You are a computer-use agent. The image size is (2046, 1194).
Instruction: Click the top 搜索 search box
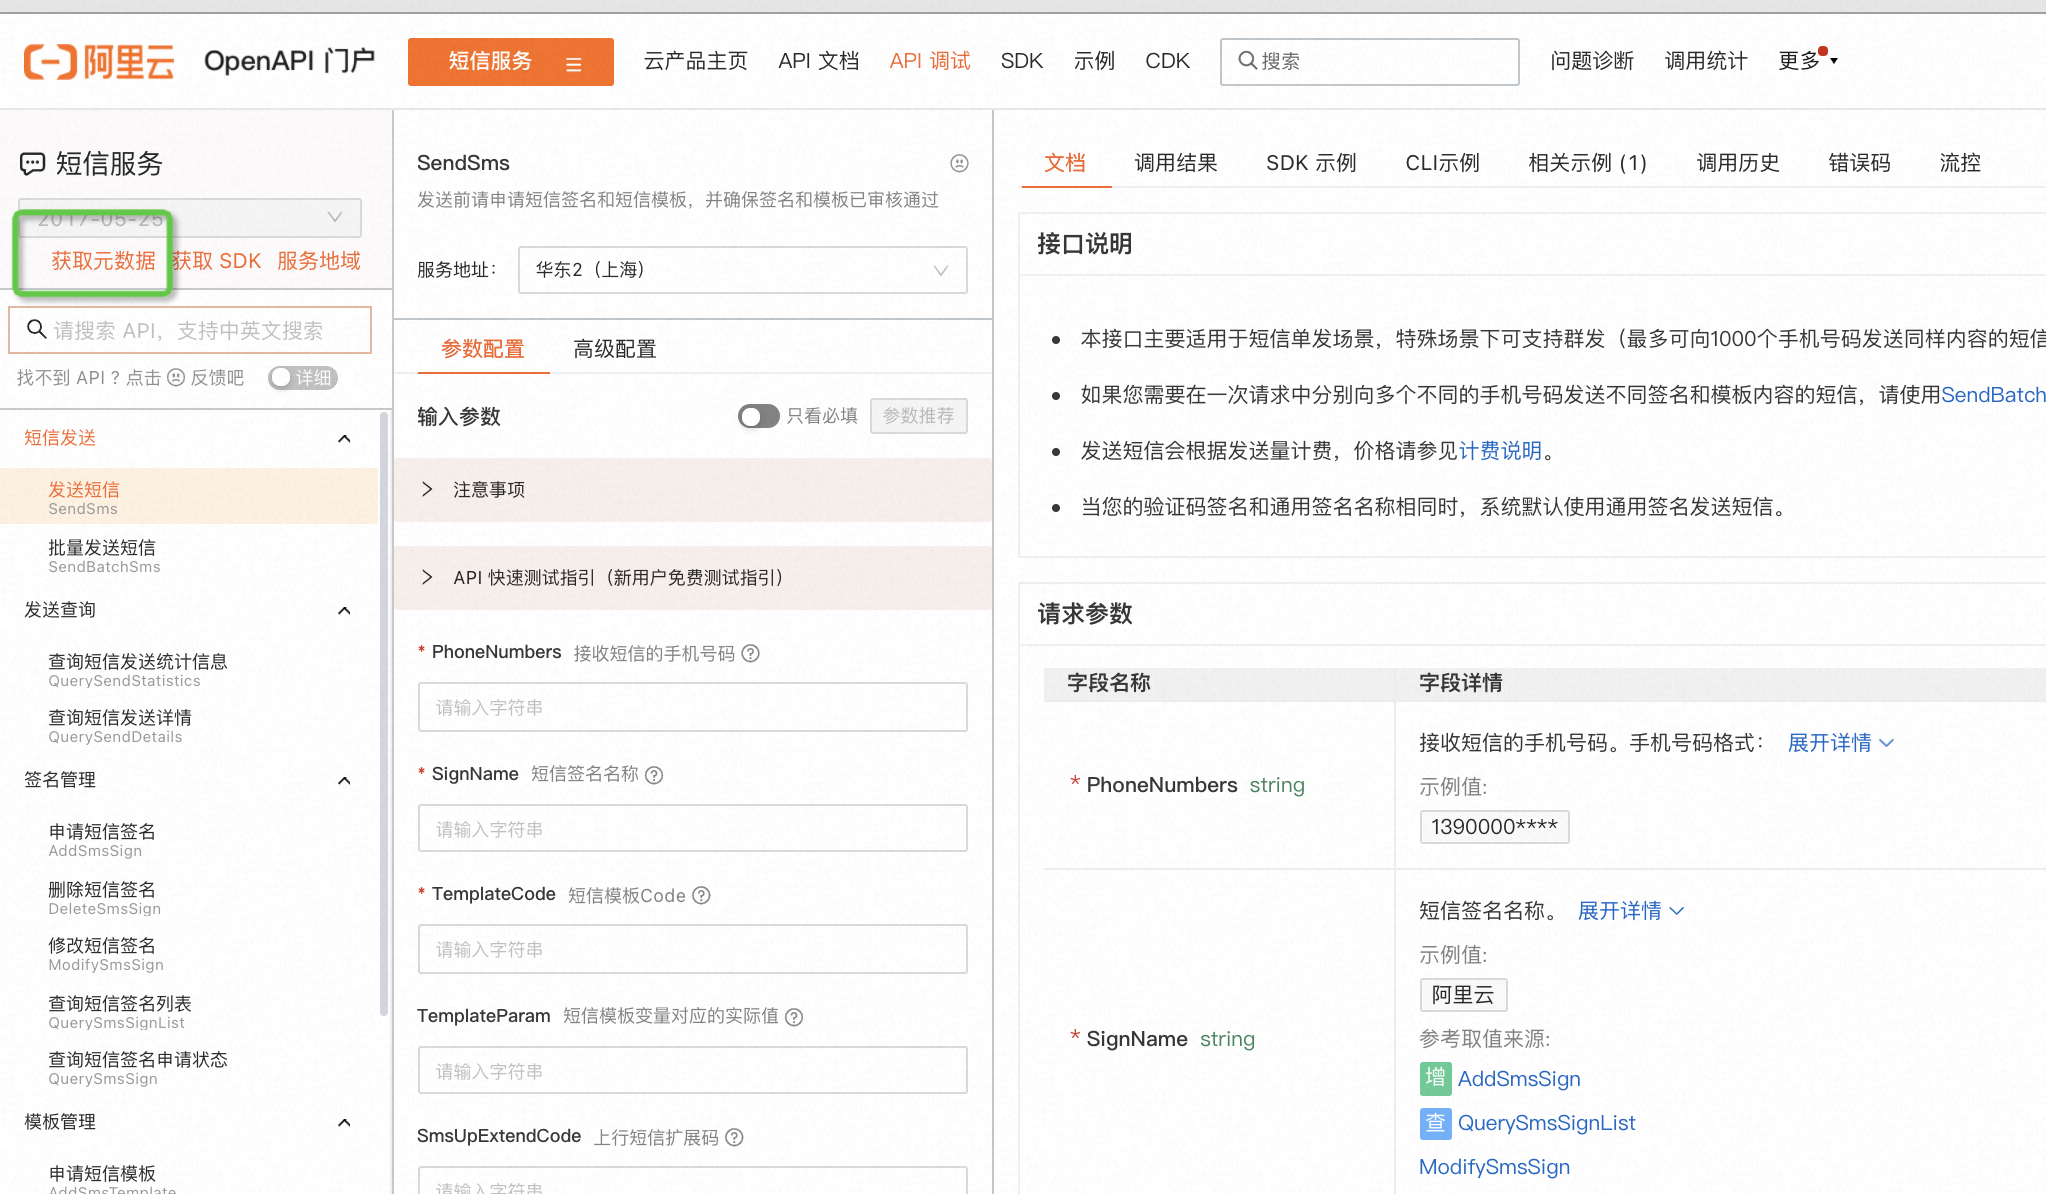point(1369,61)
